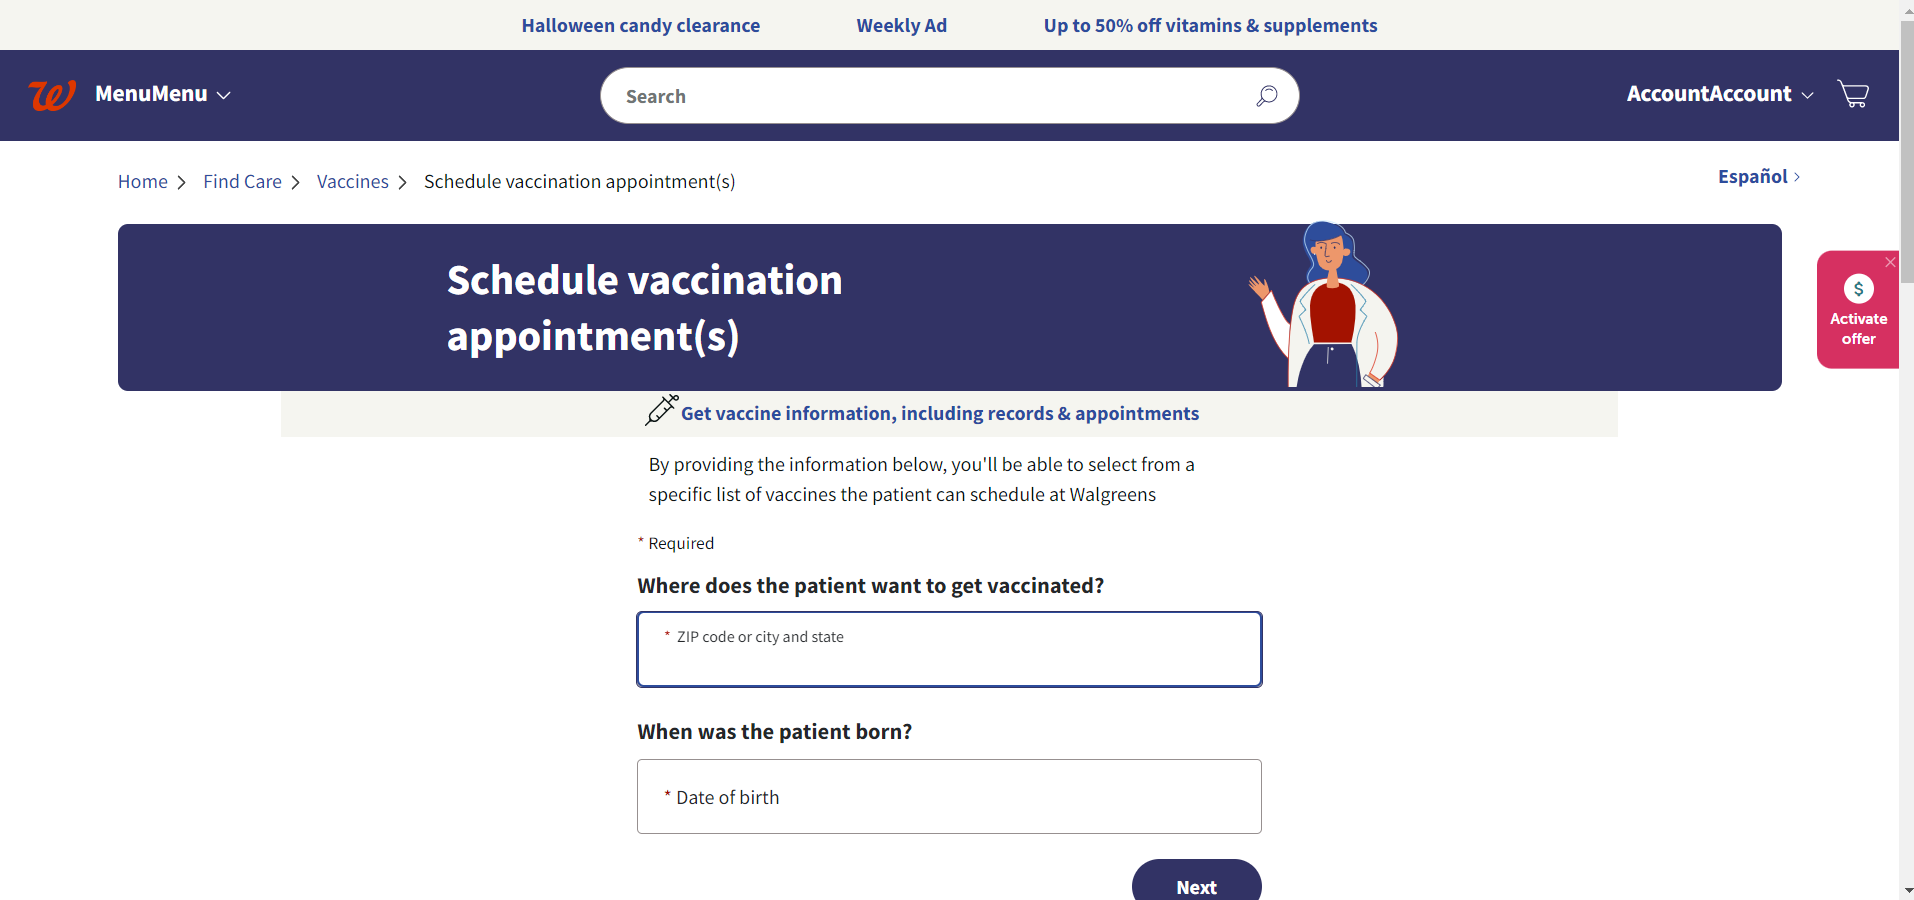Viewport: 1914px width, 900px height.
Task: Open Halloween candy clearance promo
Action: 641,26
